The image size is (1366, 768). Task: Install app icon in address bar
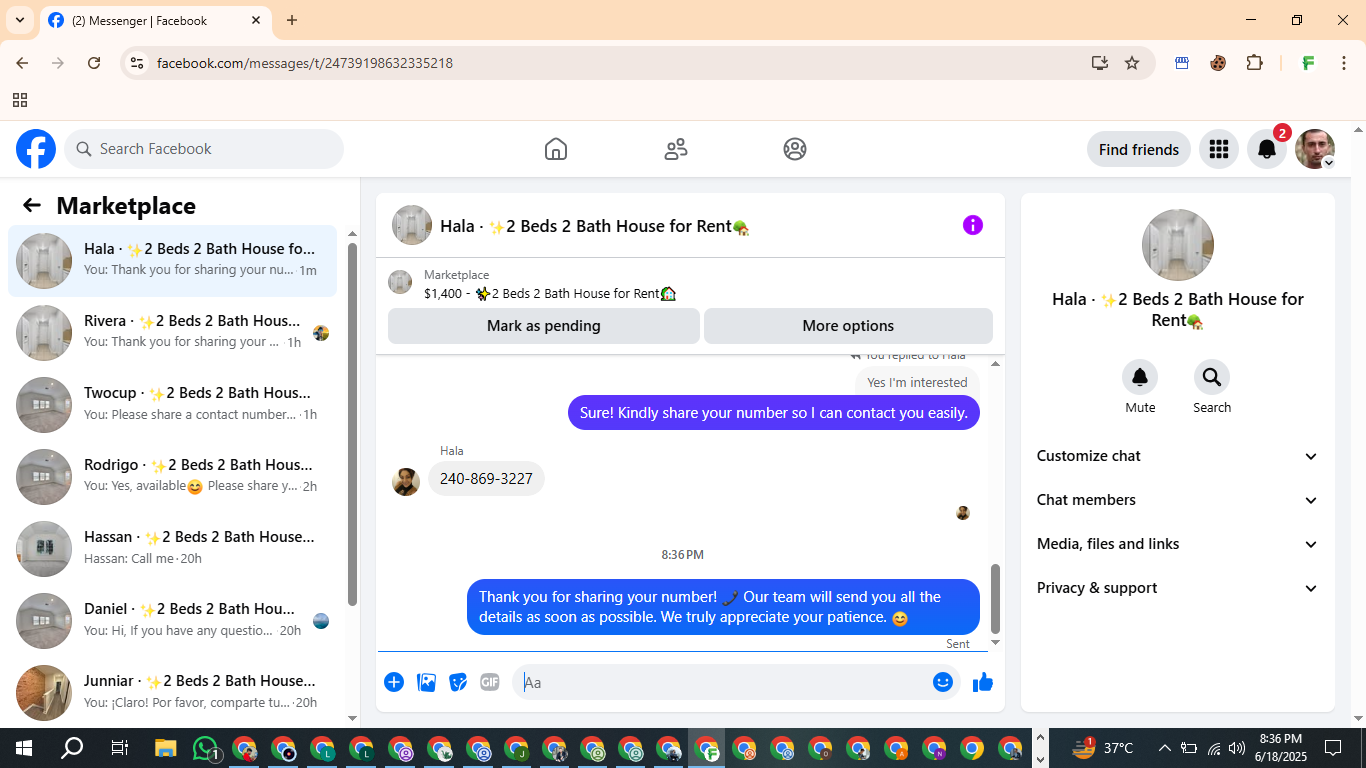tap(1100, 63)
